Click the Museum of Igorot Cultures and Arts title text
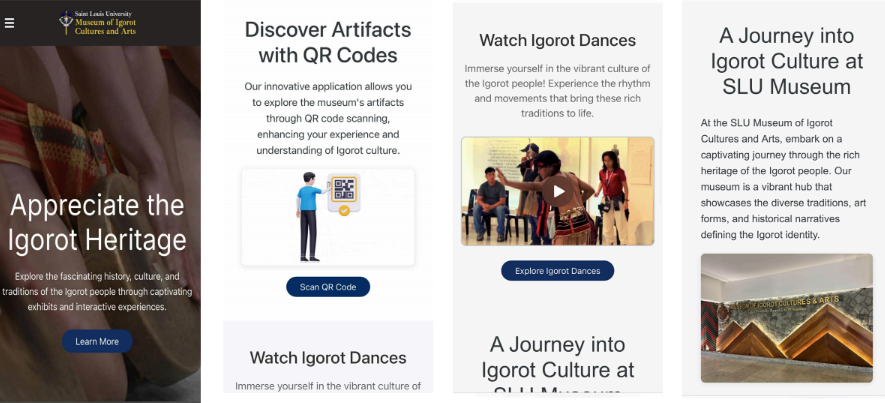This screenshot has width=885, height=403. pyautogui.click(x=106, y=27)
